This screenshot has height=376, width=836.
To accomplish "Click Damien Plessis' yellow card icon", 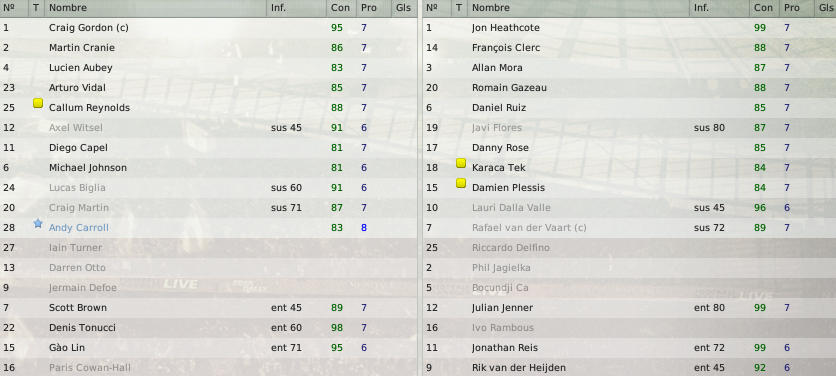I will 461,183.
